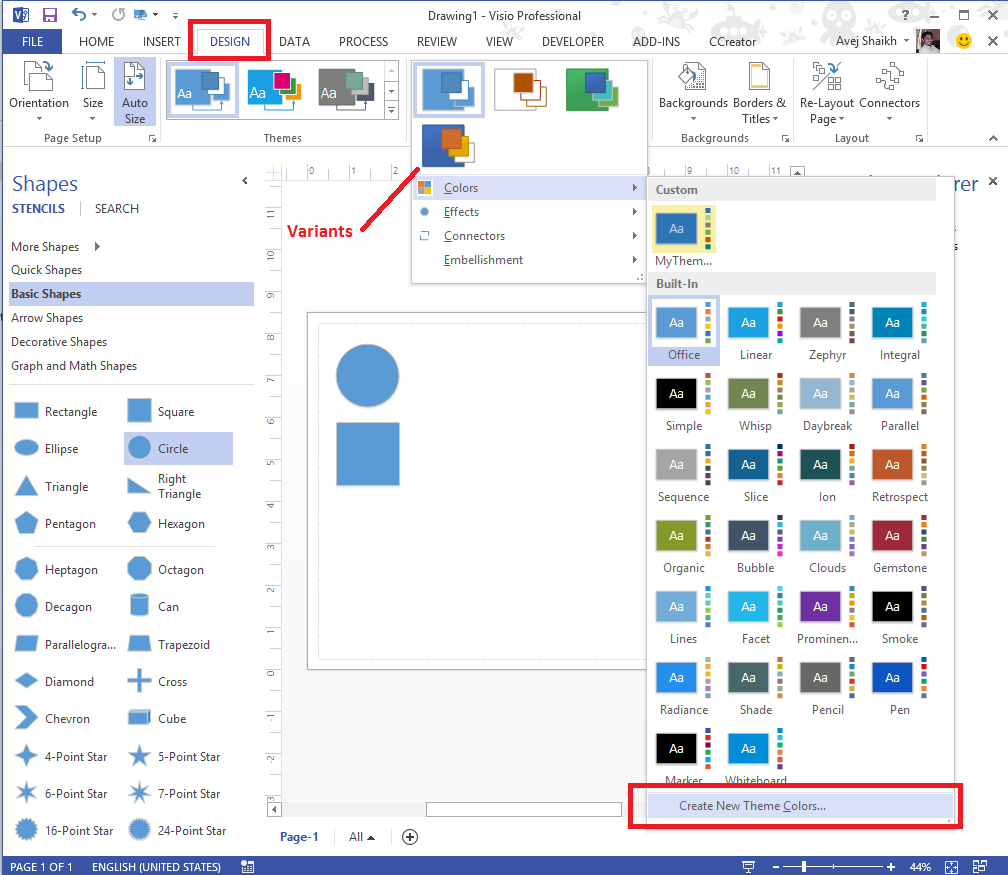Add a new page with plus button
Viewport: 1008px width, 875px height.
click(x=410, y=836)
